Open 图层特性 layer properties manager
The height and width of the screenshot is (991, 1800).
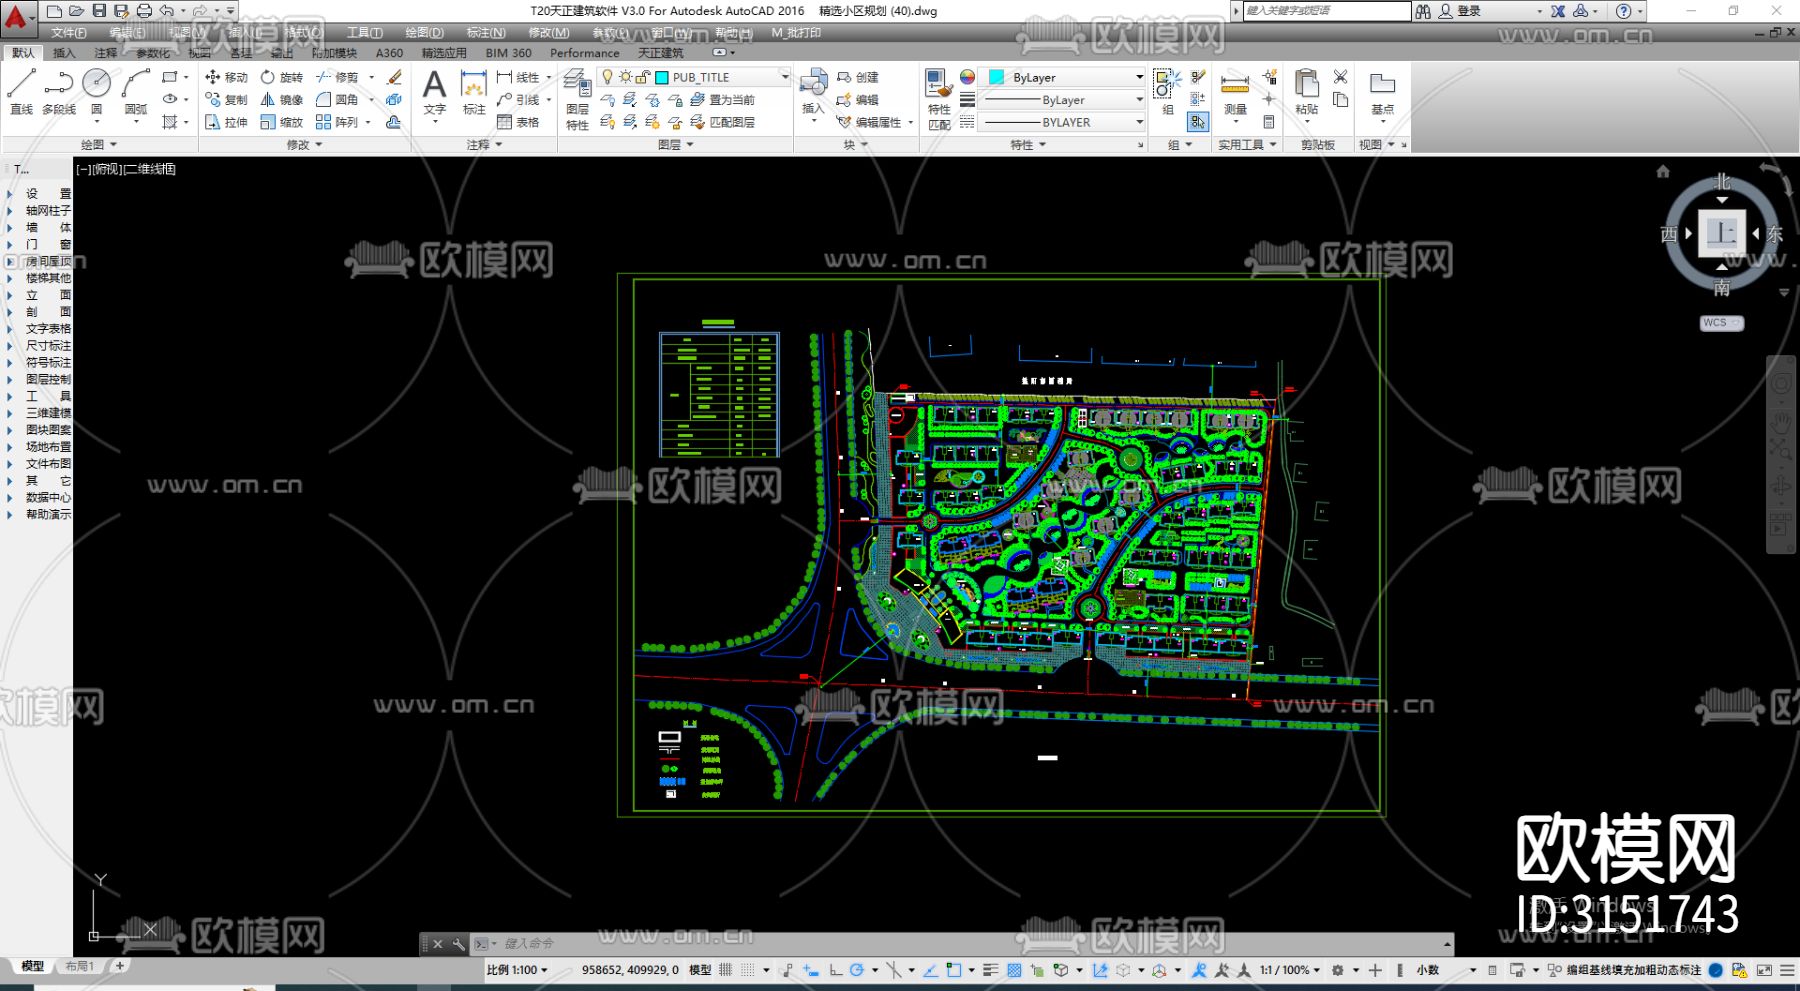pyautogui.click(x=577, y=98)
